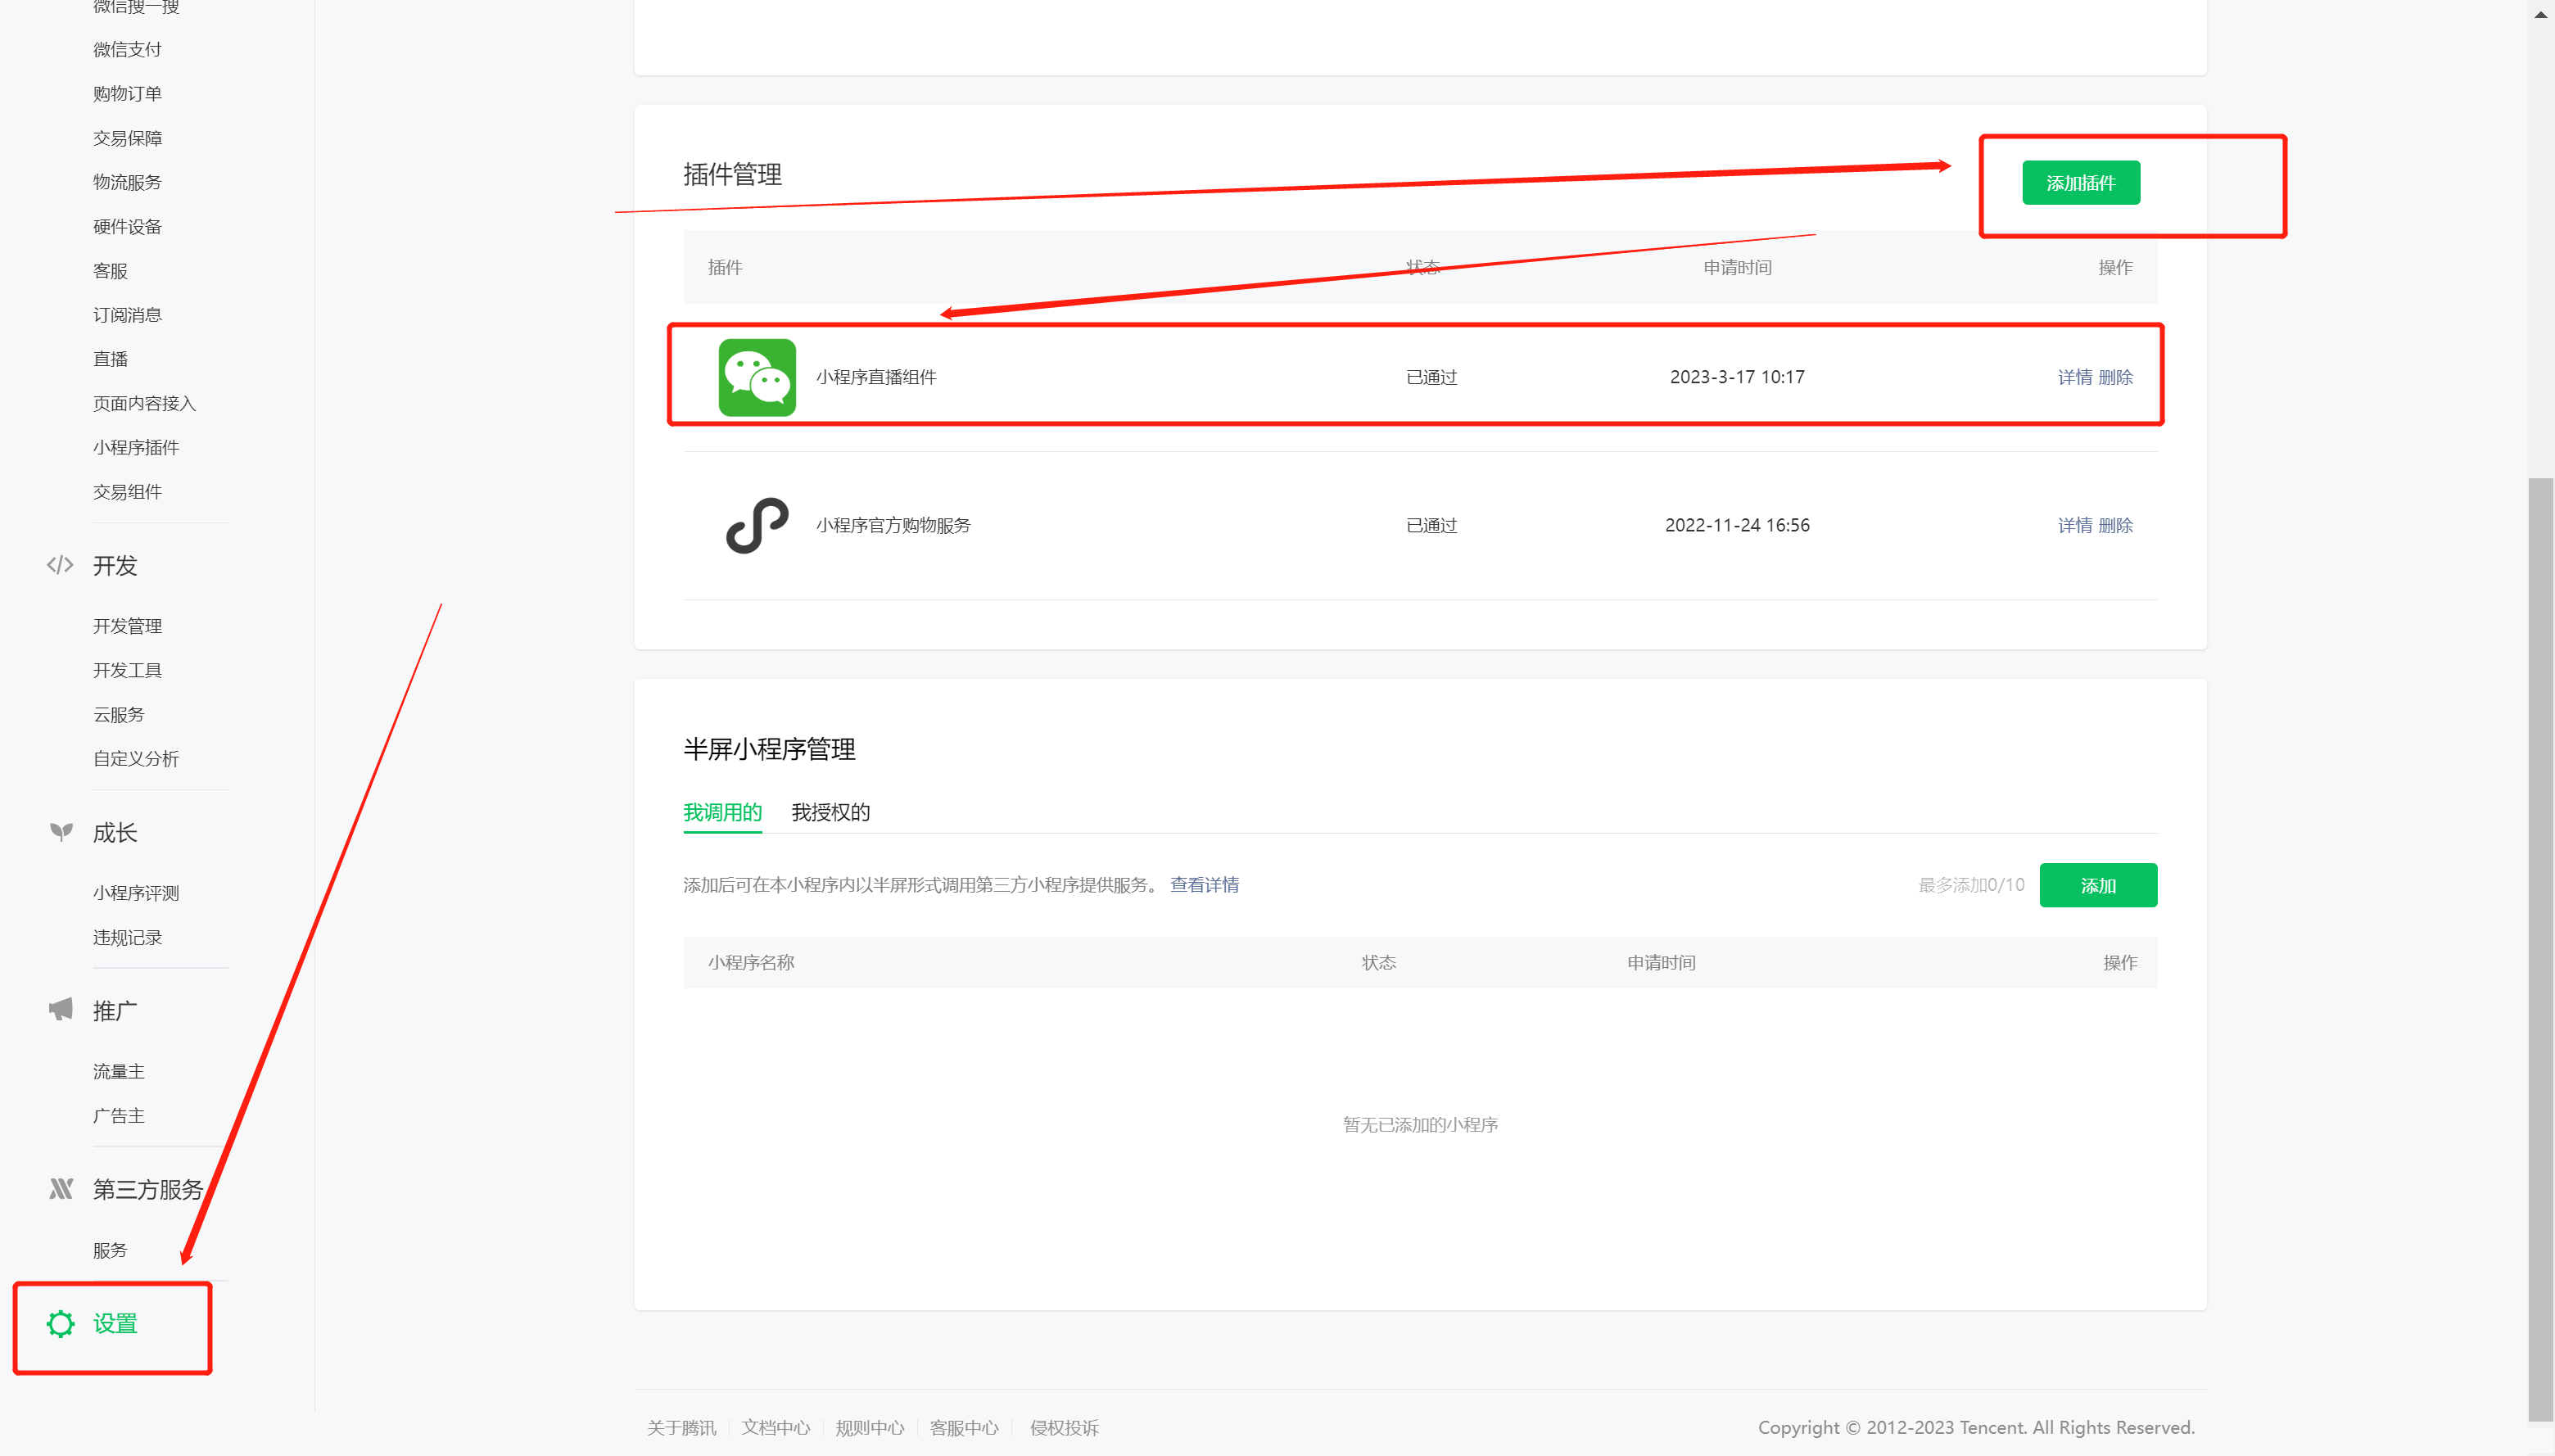Click the 小程序官方购物服务 mini program icon
Screen dimensions: 2555x1456
point(757,525)
